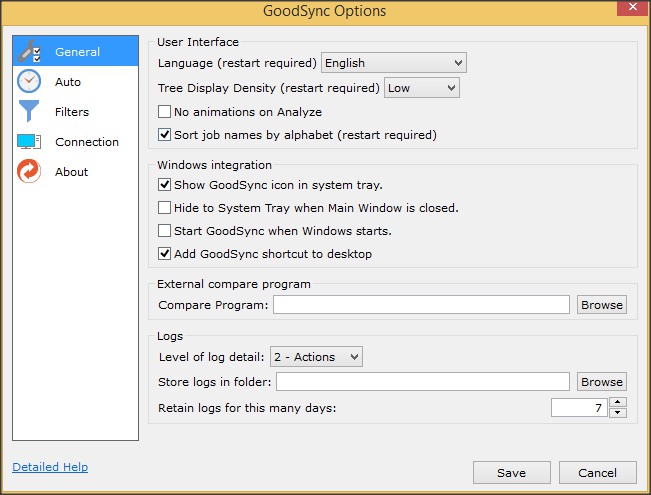Decrease retain logs days with down arrow
This screenshot has height=495, width=651.
point(618,412)
